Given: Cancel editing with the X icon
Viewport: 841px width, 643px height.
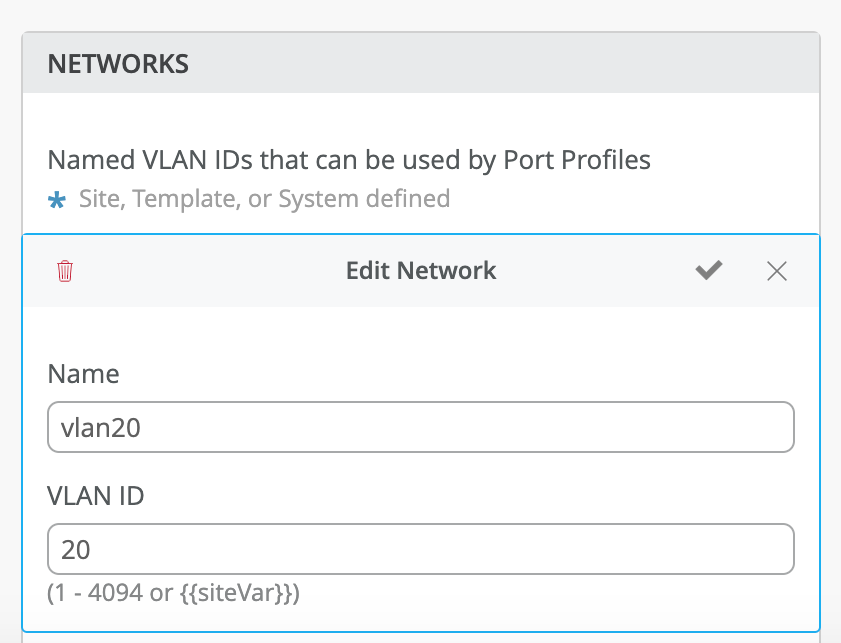Looking at the screenshot, I should click(776, 271).
